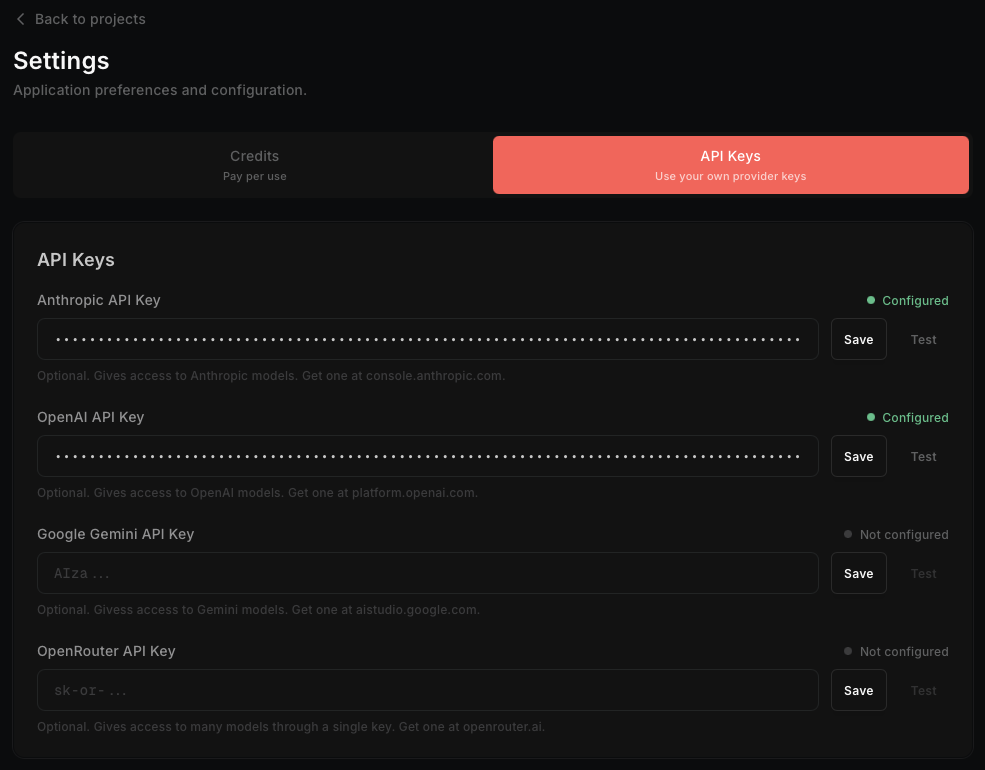Click OpenAI's 'Configured' status text

915,418
